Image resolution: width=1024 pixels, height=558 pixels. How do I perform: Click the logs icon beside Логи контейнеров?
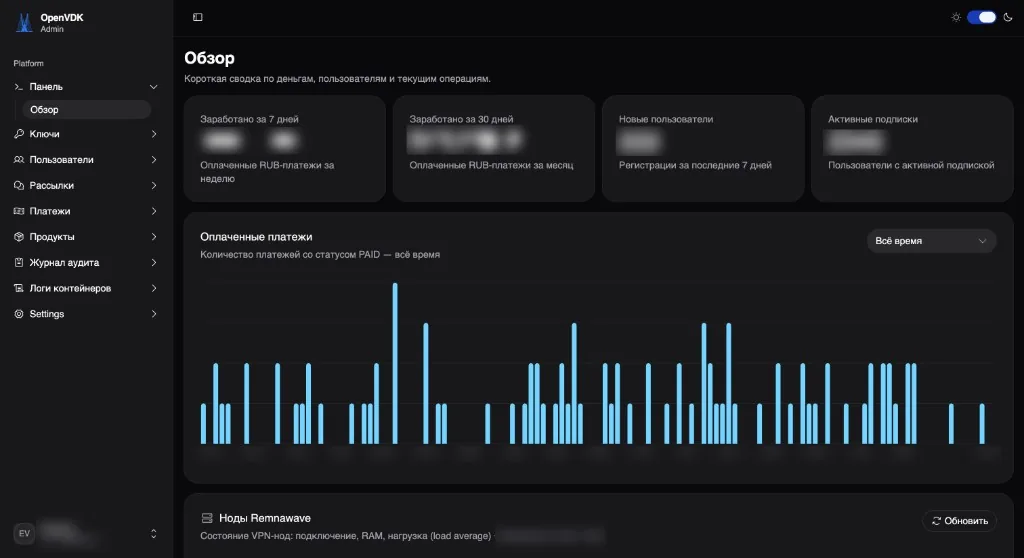click(x=18, y=288)
